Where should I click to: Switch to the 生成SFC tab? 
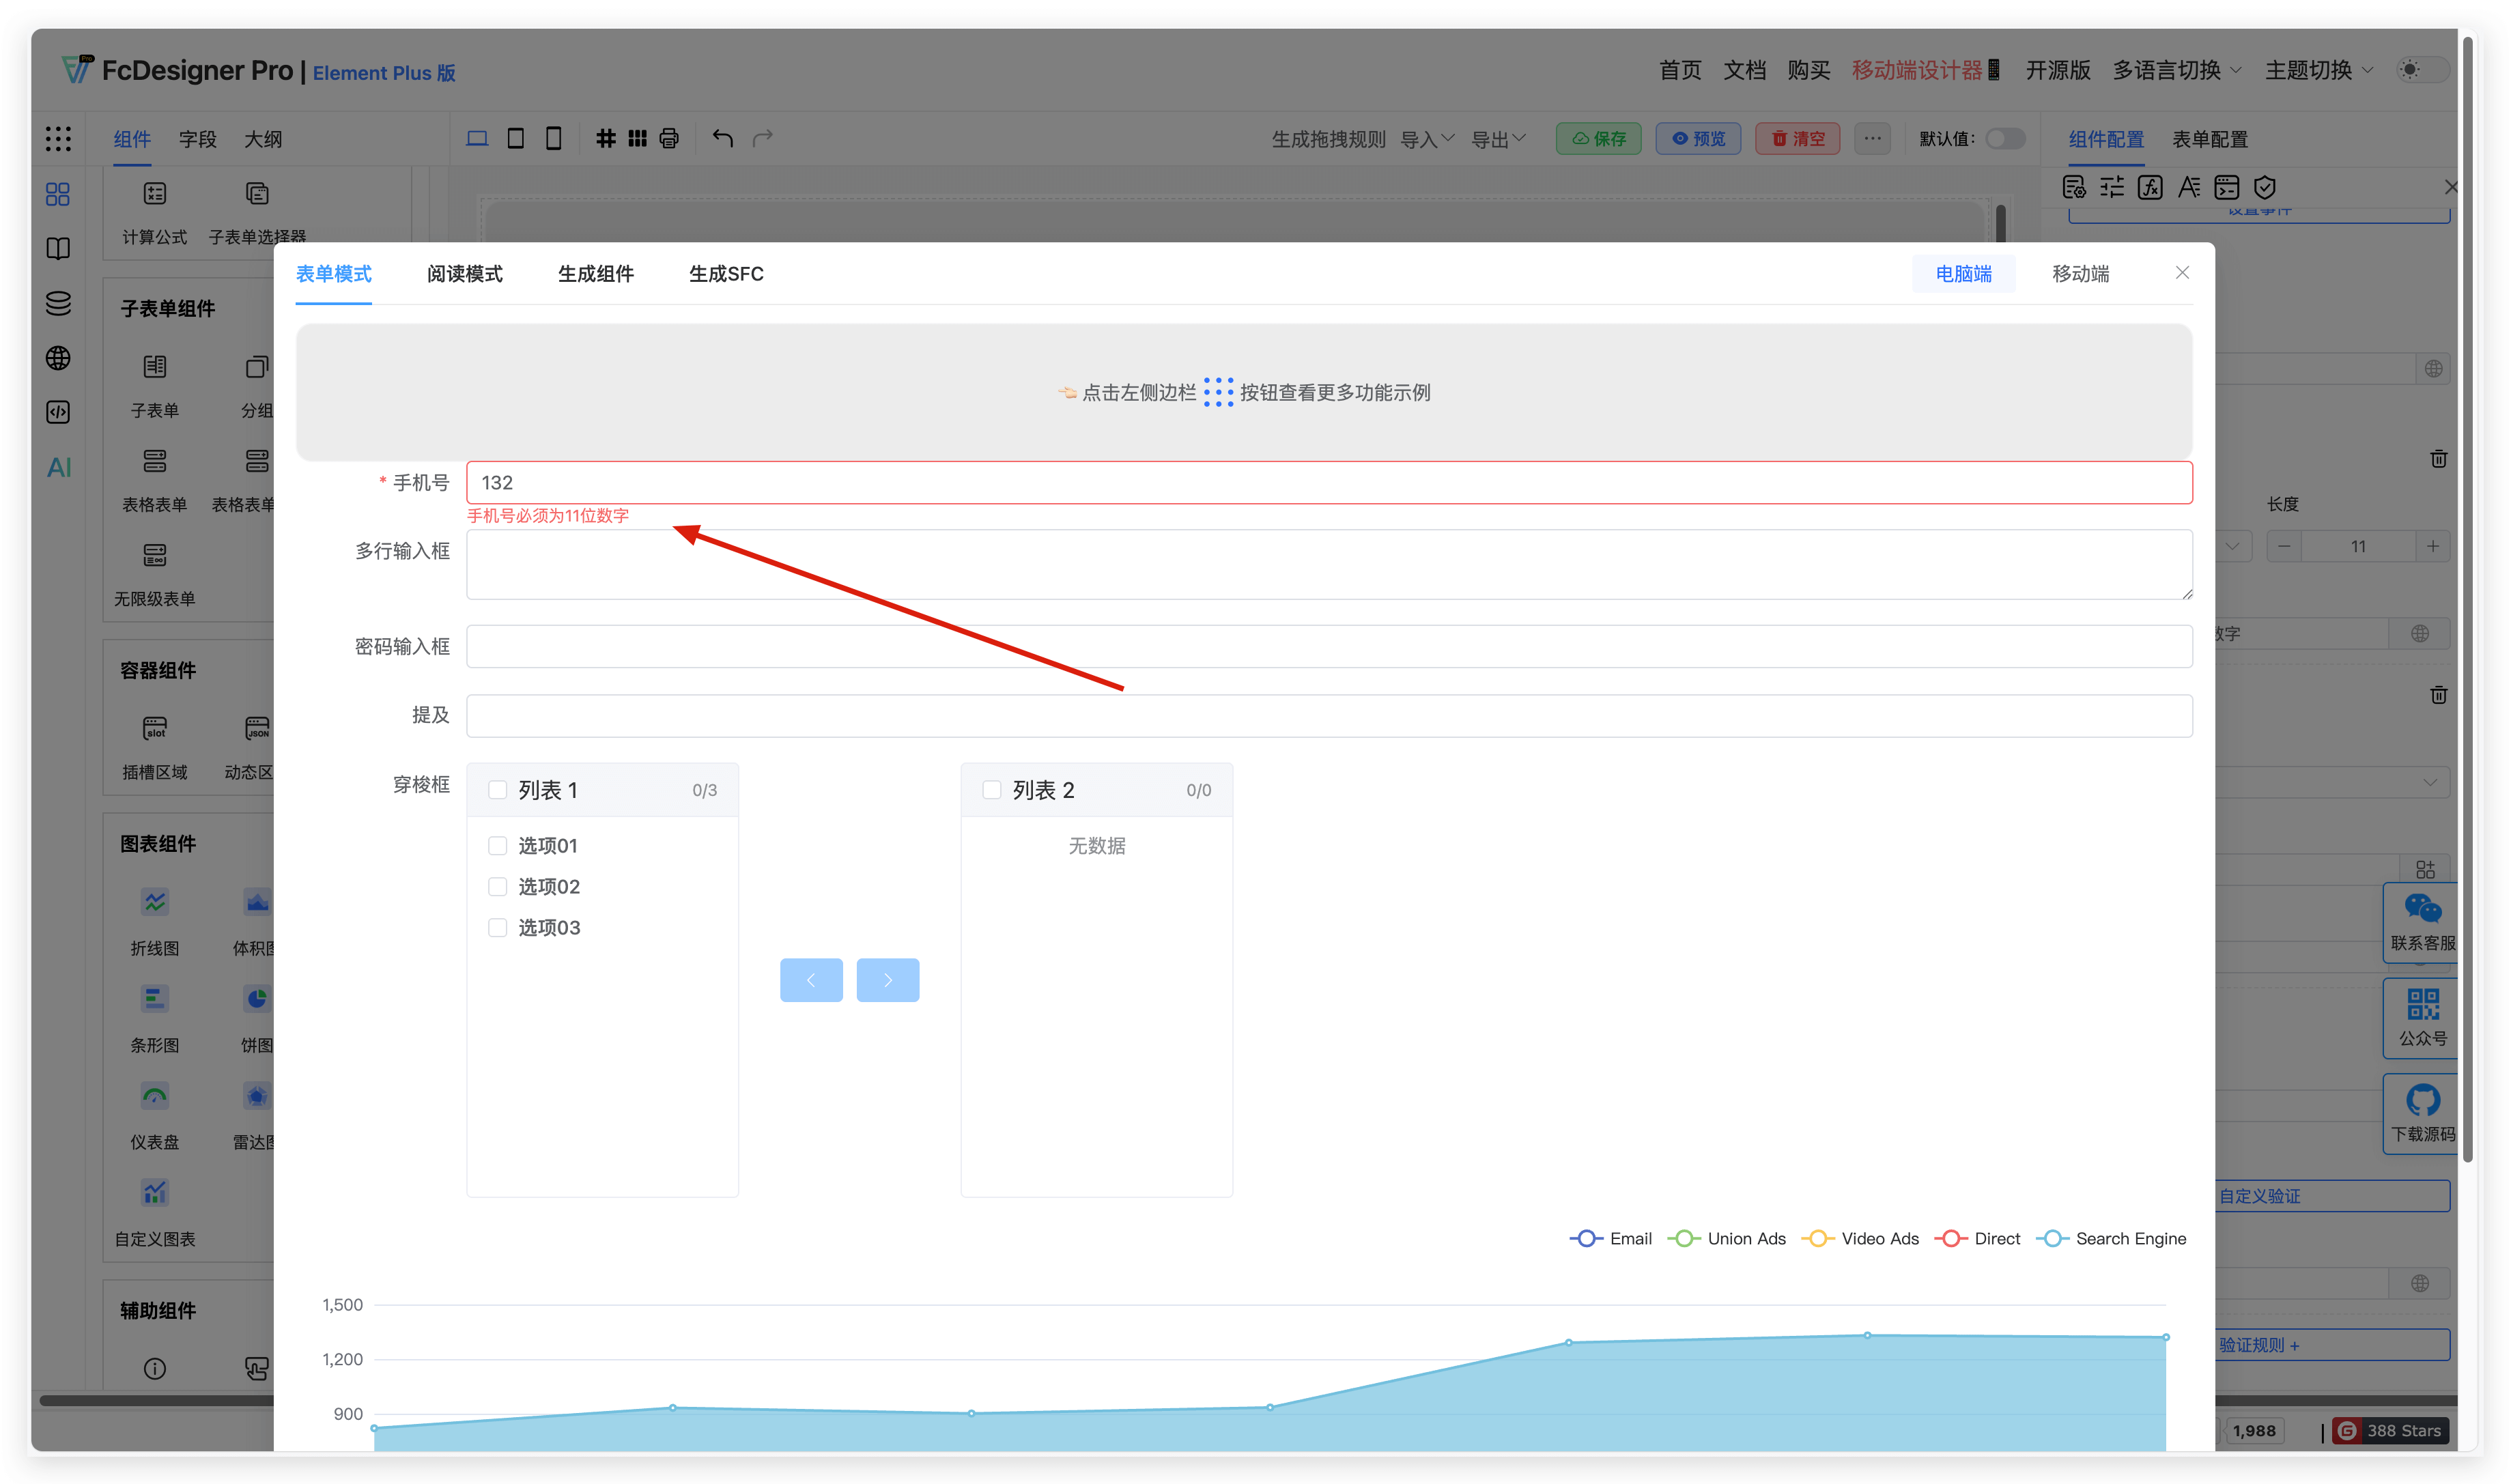tap(726, 274)
